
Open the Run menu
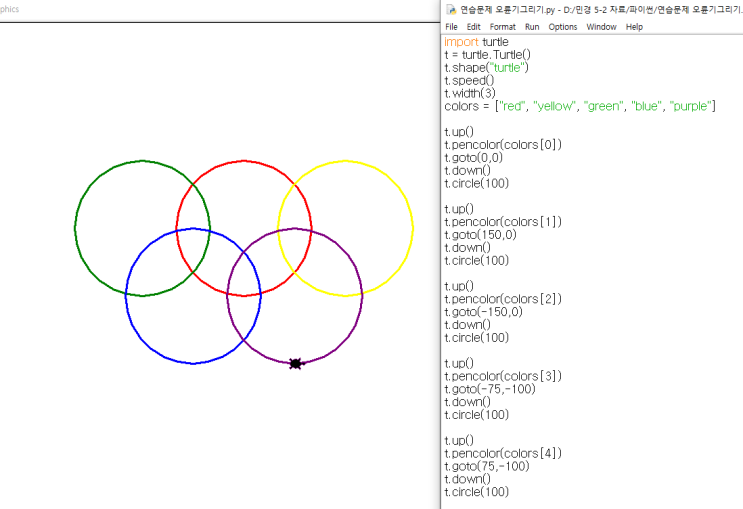pos(532,27)
